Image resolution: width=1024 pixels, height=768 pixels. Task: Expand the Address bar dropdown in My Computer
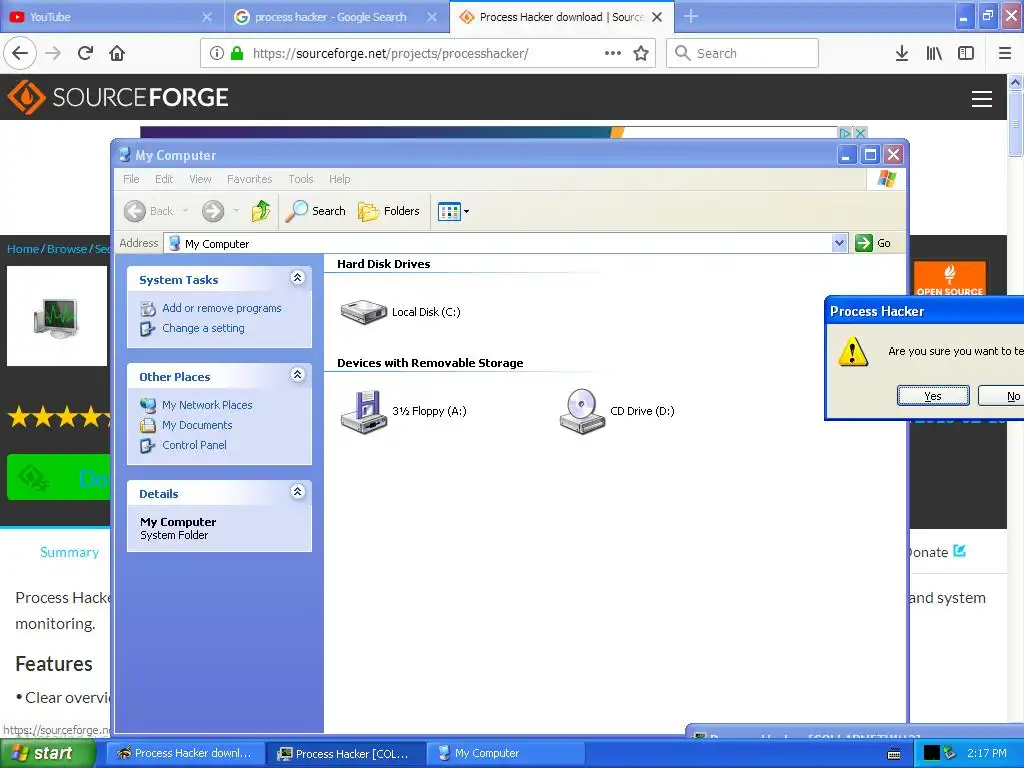[x=839, y=243]
